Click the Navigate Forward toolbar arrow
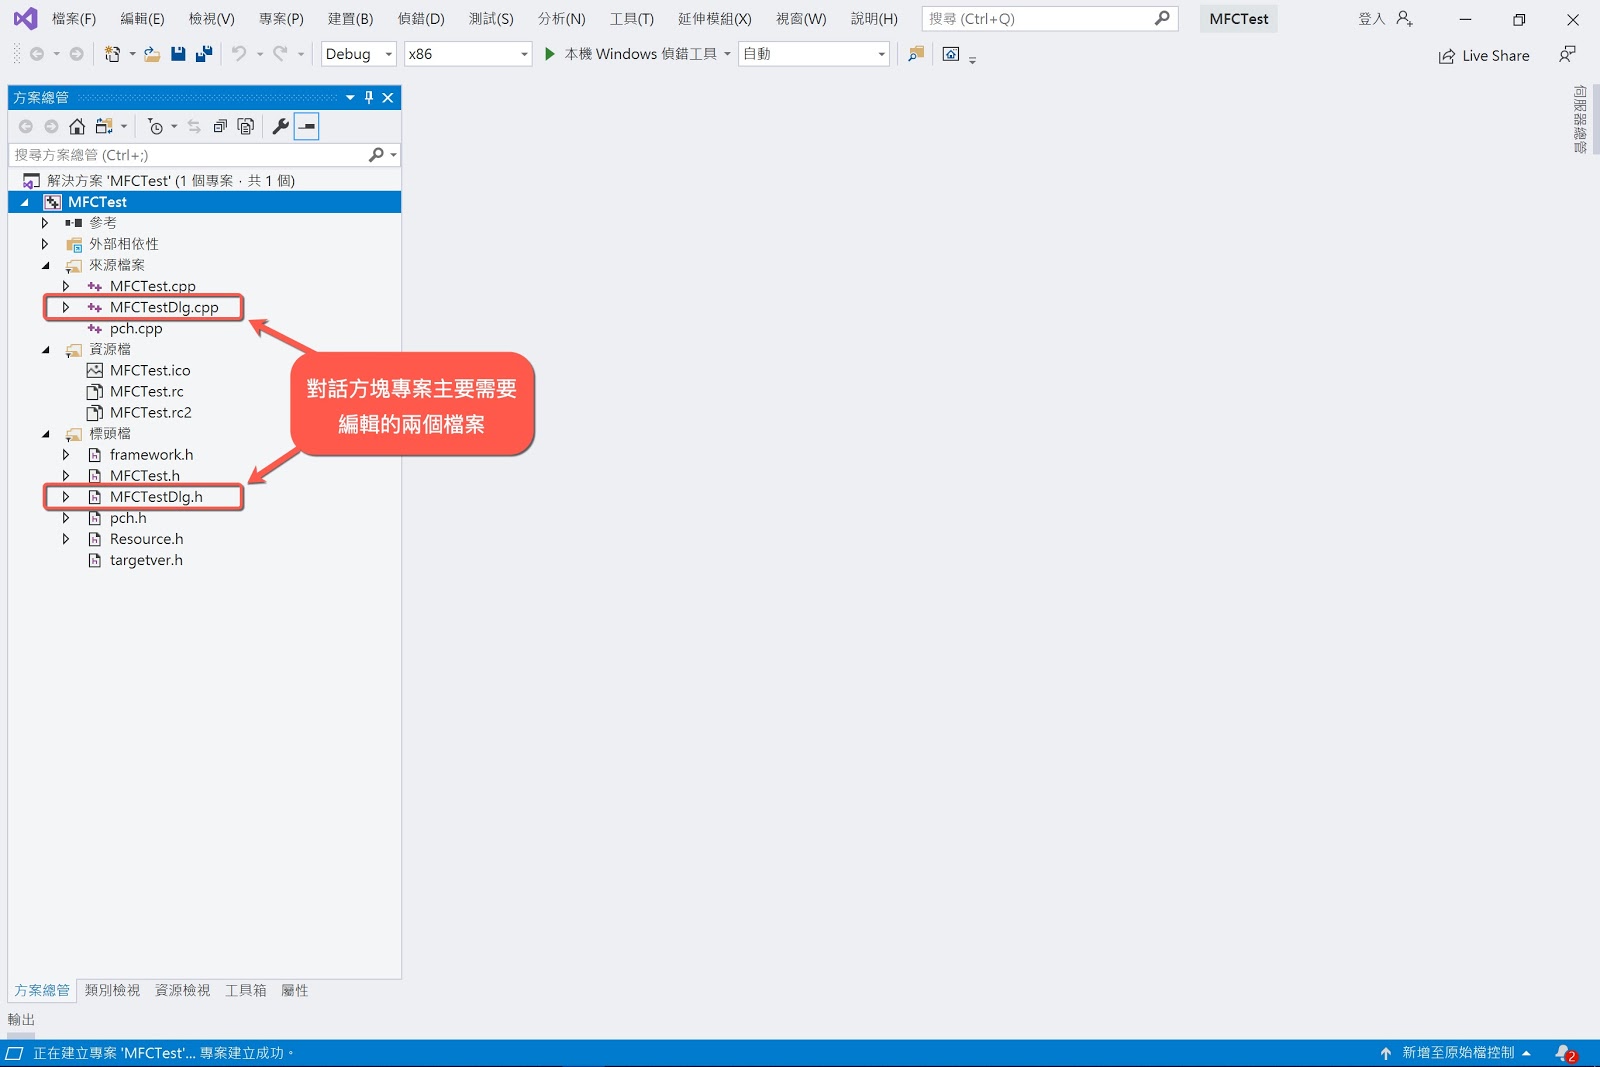The width and height of the screenshot is (1600, 1067). (76, 54)
